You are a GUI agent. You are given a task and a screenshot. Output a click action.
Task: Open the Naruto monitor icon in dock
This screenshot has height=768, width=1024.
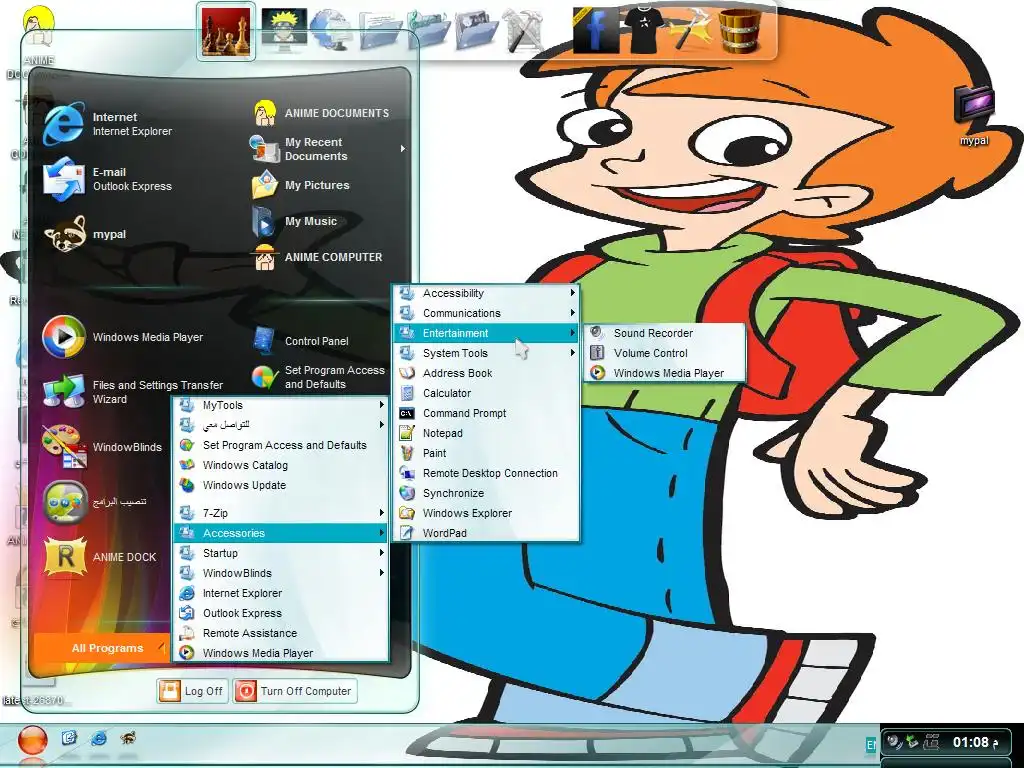pos(284,29)
